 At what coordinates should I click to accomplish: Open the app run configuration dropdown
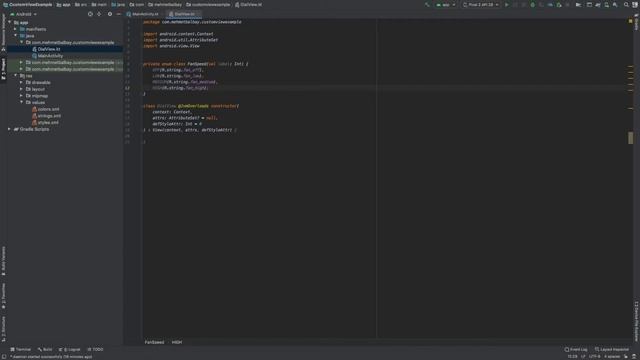pyautogui.click(x=446, y=5)
